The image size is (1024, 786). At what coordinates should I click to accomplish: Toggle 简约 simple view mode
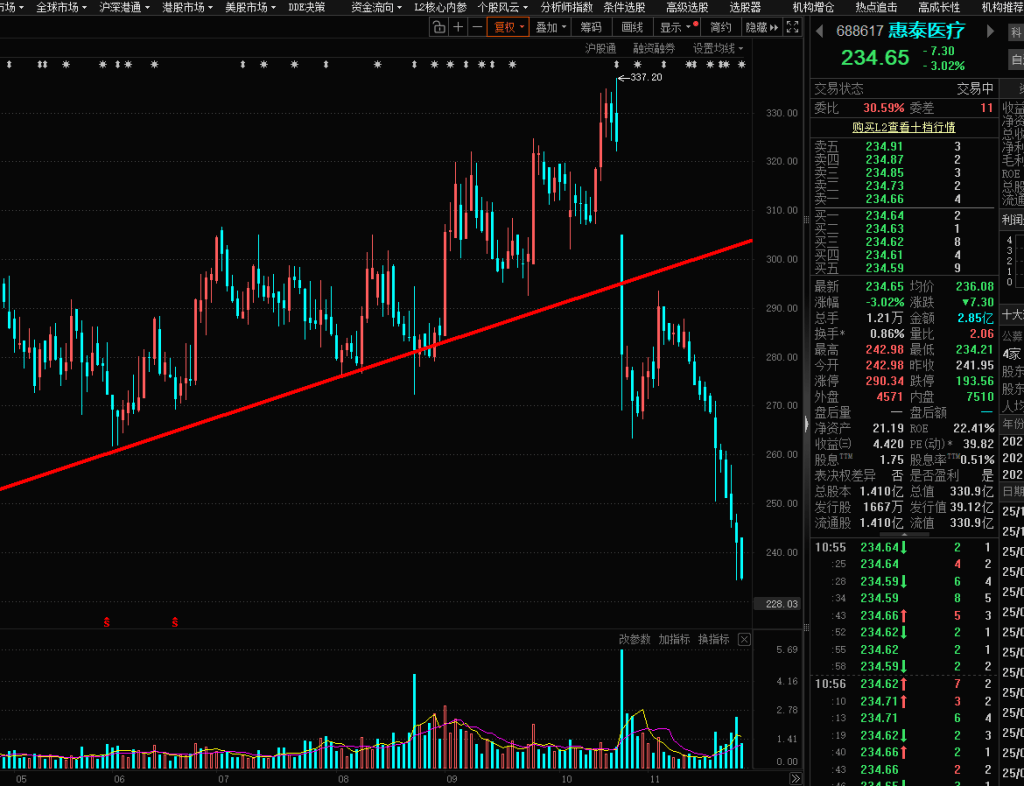(719, 27)
